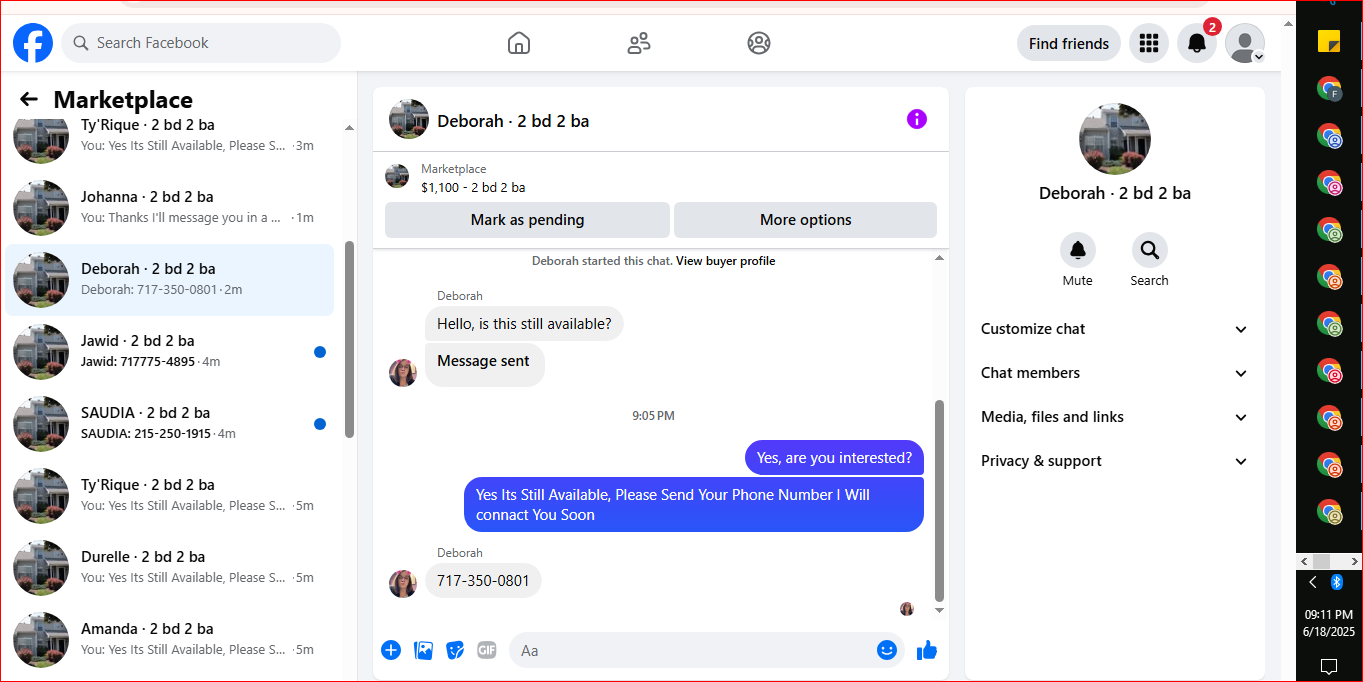Open Johanna's 2 bd 2 ba conversation

[170, 207]
